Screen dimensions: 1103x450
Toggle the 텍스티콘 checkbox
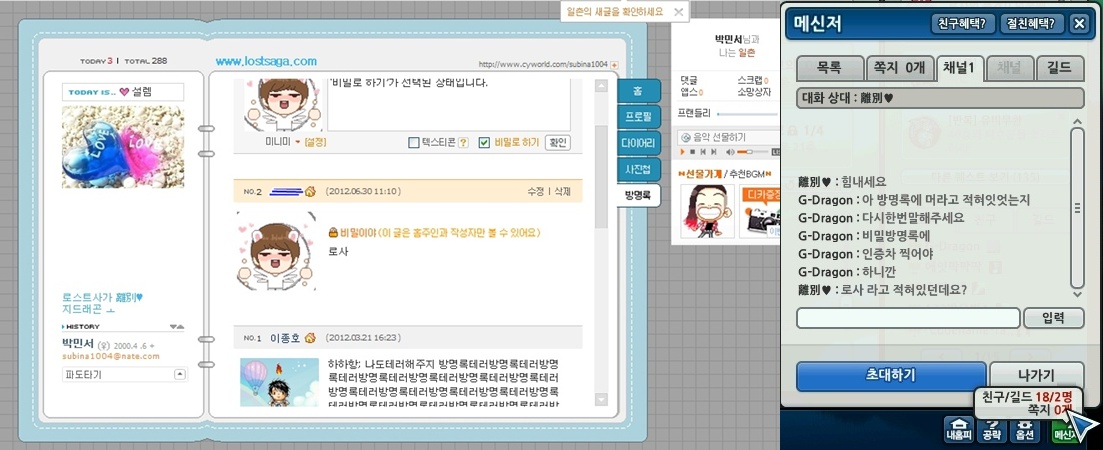414,143
